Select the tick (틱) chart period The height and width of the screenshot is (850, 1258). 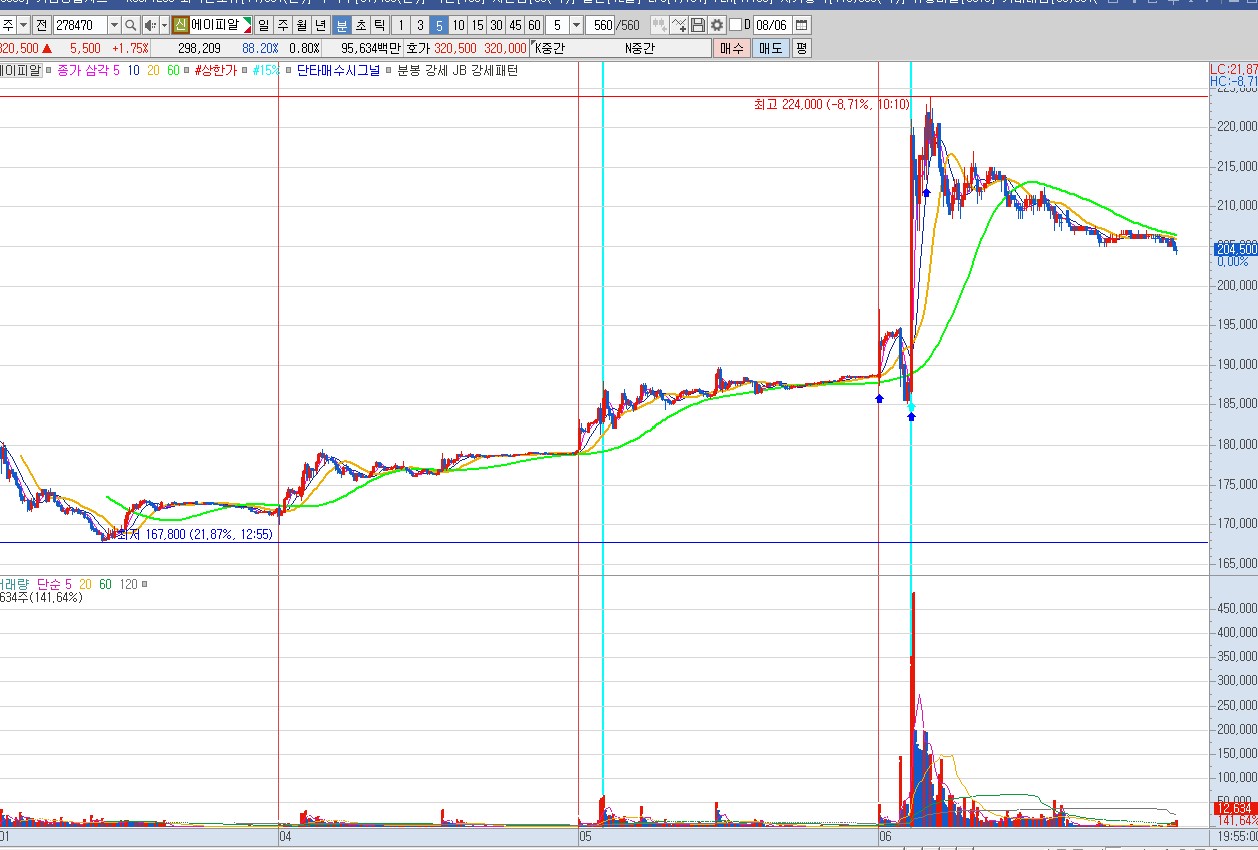click(x=379, y=25)
